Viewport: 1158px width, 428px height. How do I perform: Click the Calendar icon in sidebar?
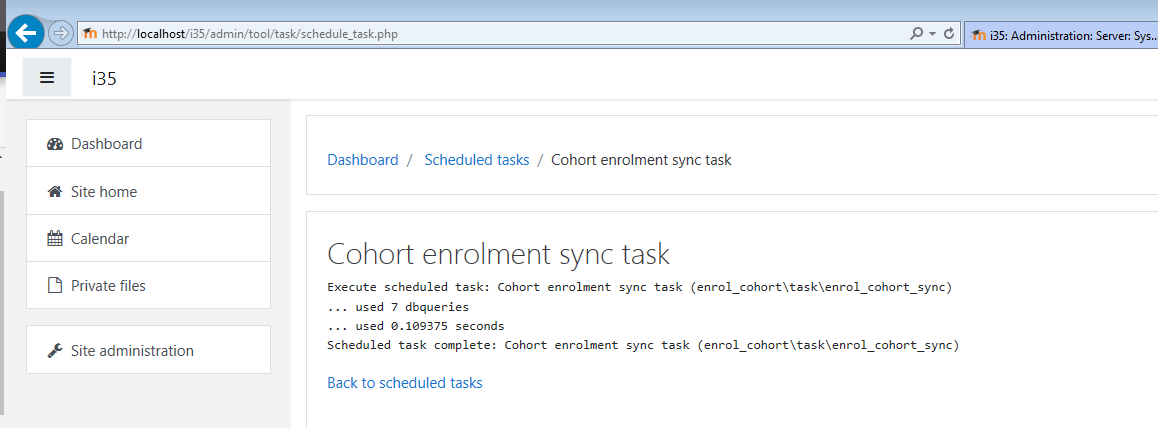click(x=55, y=238)
